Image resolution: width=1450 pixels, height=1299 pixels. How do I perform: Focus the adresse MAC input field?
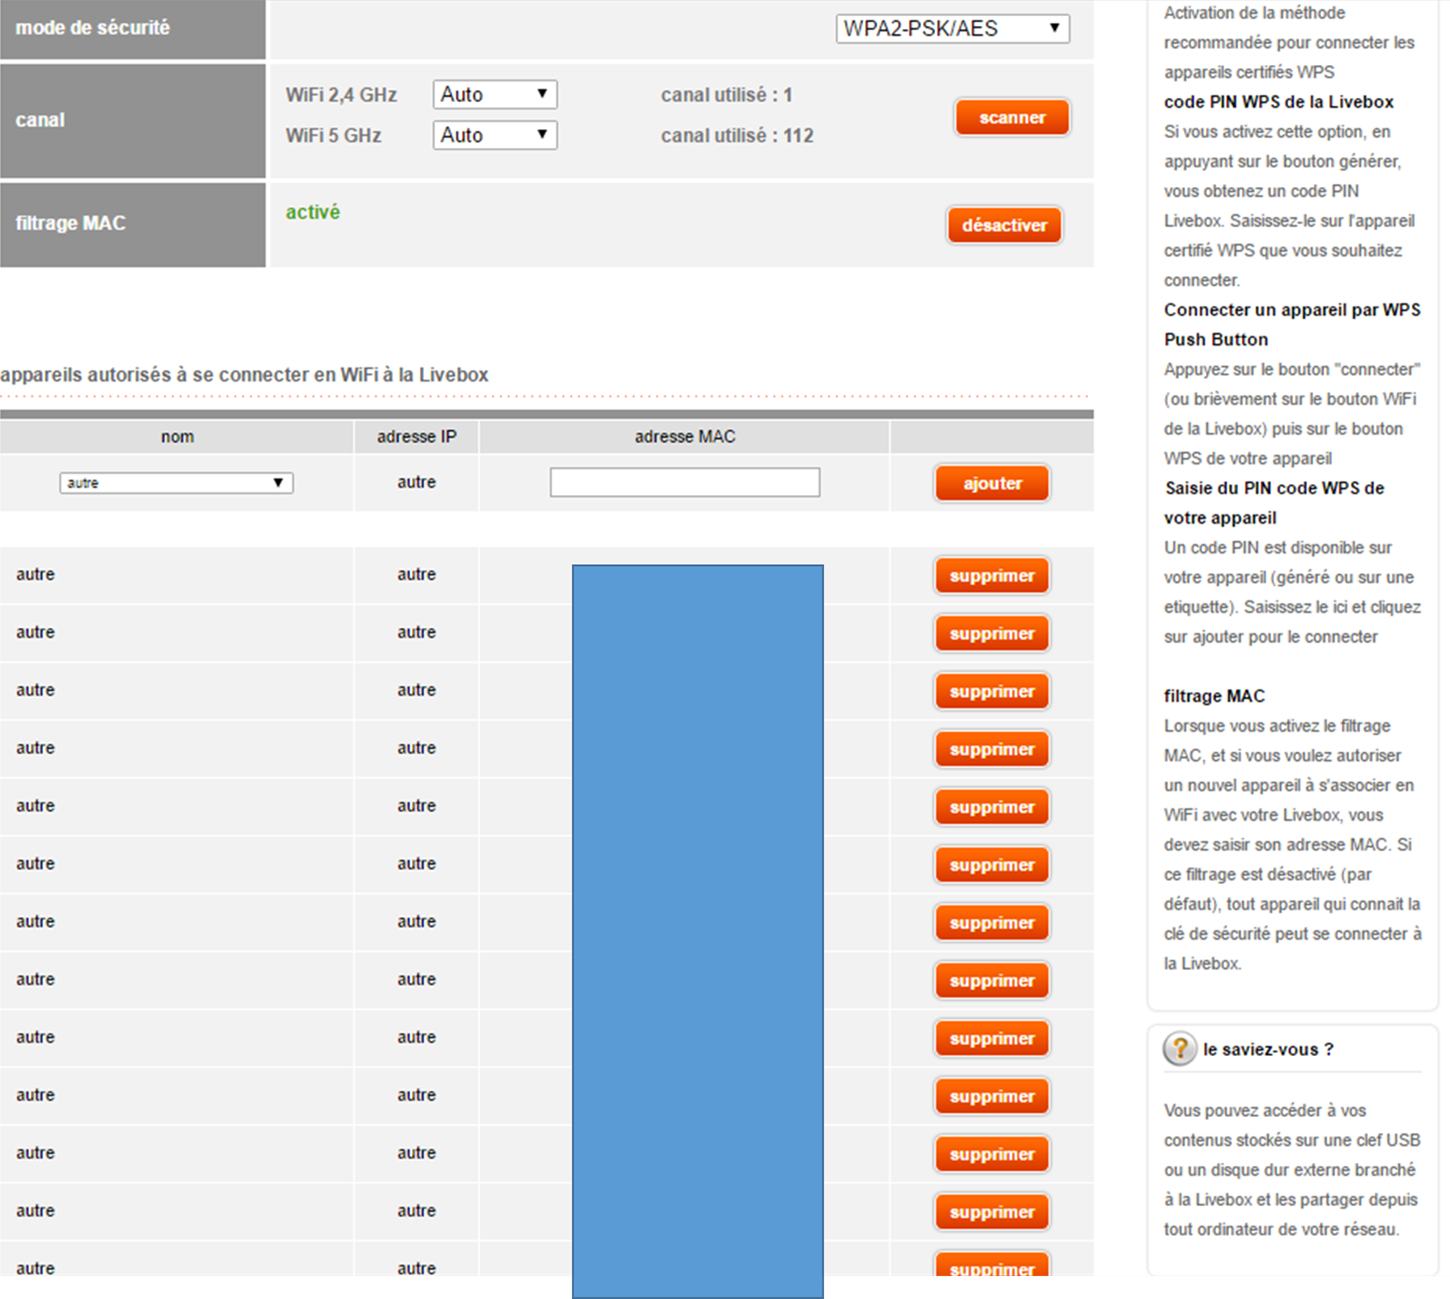click(x=685, y=482)
